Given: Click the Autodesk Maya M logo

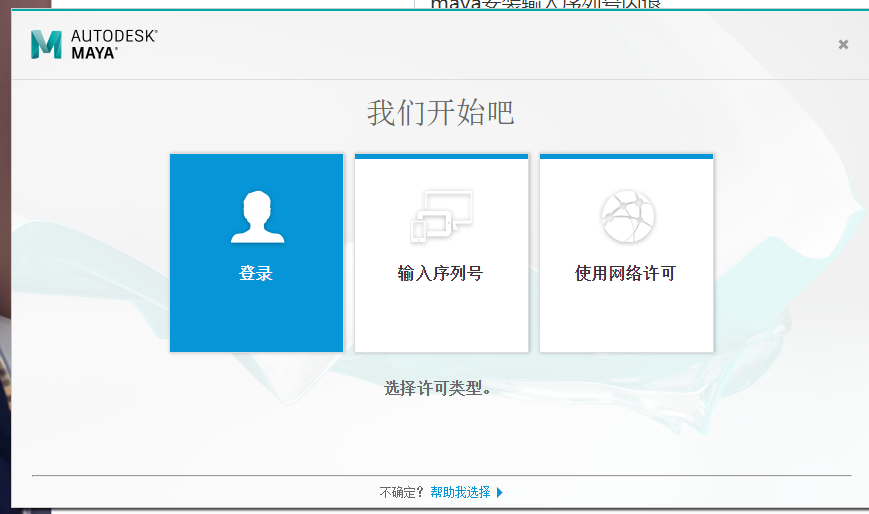Looking at the screenshot, I should (46, 45).
